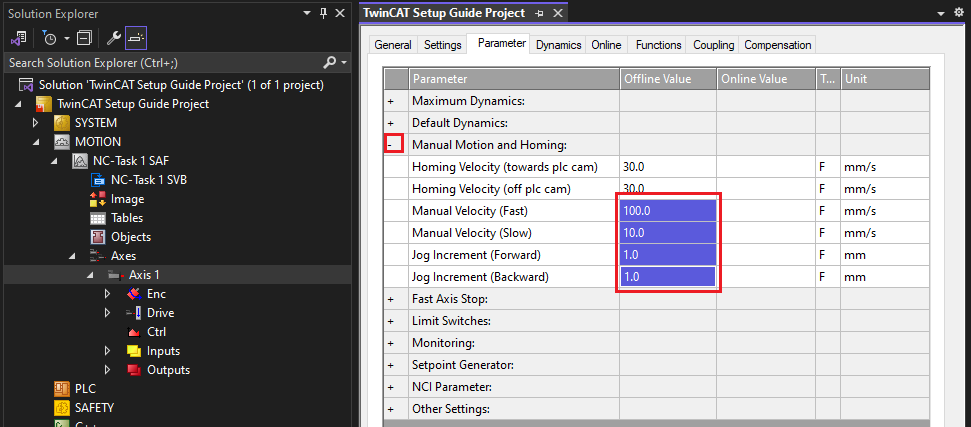Screen dimensions: 971x427
Task: Close the Solution Explorer panel
Action: pyautogui.click(x=339, y=13)
